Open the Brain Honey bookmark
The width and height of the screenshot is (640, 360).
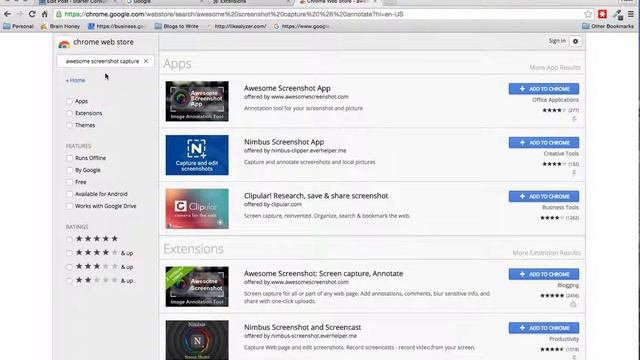(x=60, y=26)
